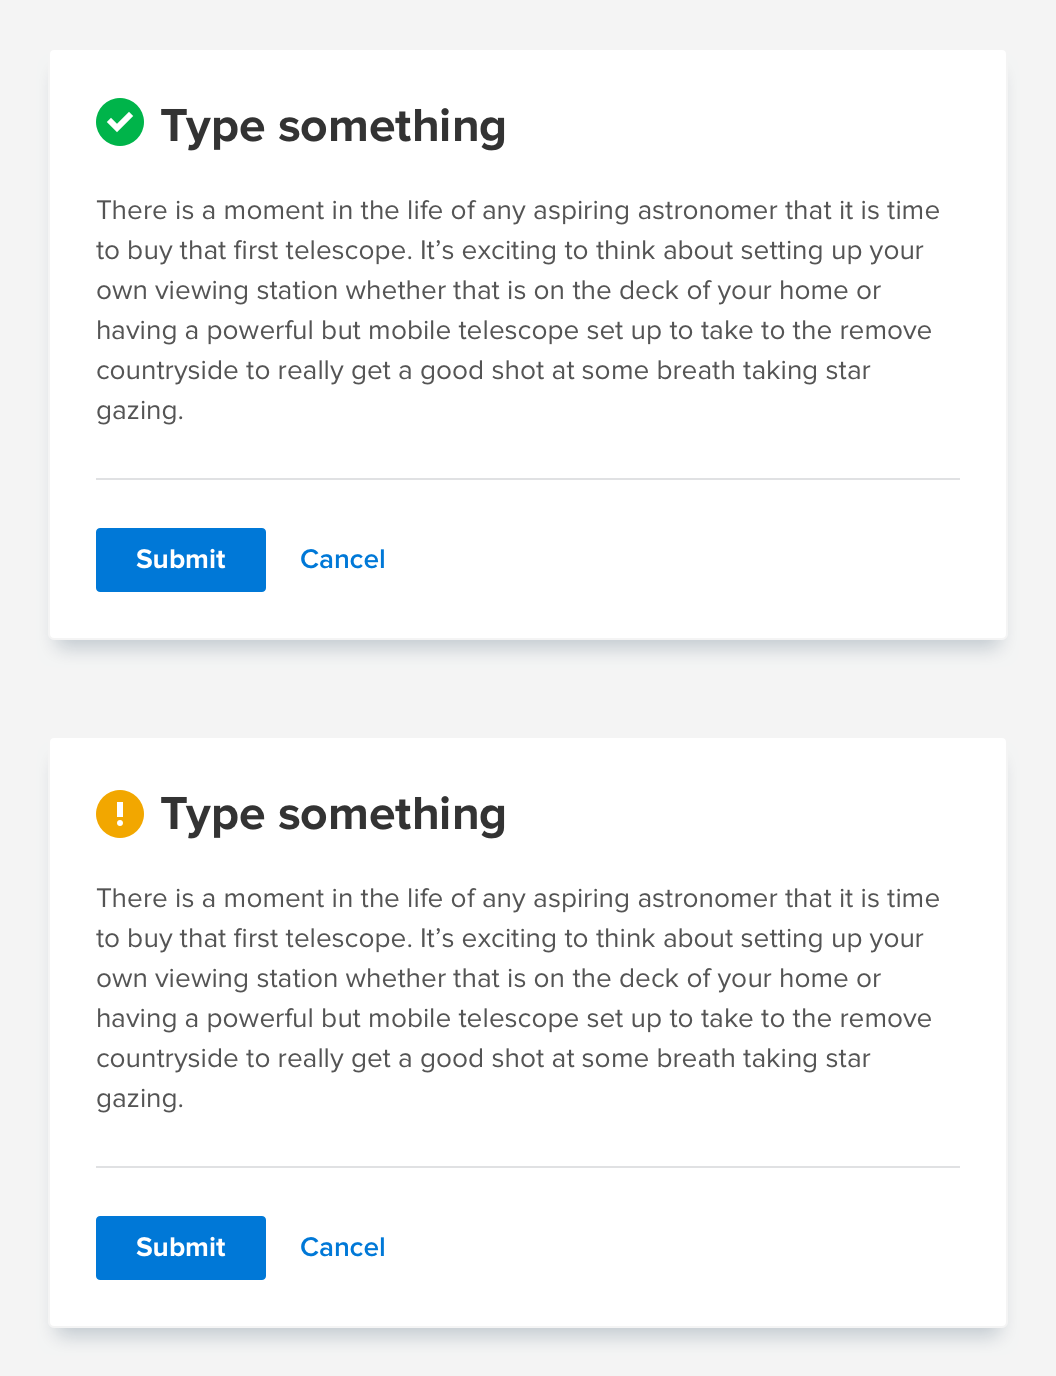The image size is (1056, 1376).
Task: Click empty space right of the top Cancel link
Action: point(680,560)
